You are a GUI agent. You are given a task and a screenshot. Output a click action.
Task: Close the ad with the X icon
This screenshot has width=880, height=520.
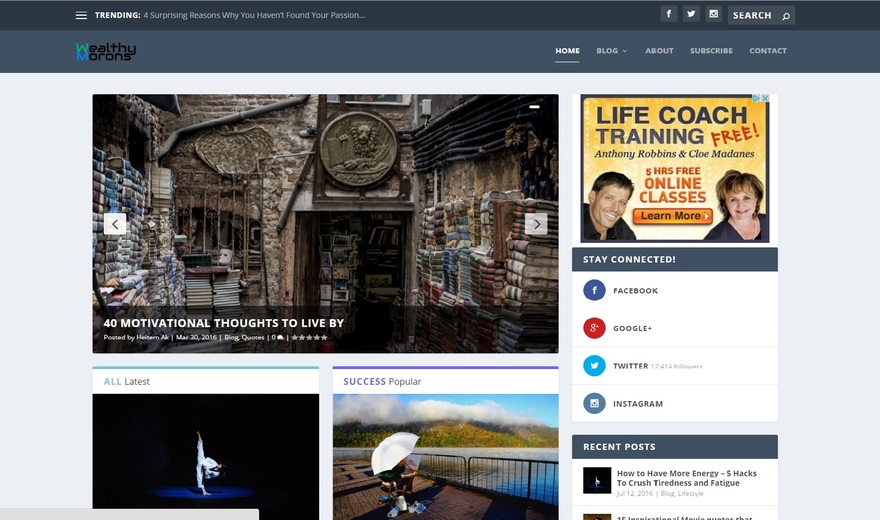pos(764,98)
